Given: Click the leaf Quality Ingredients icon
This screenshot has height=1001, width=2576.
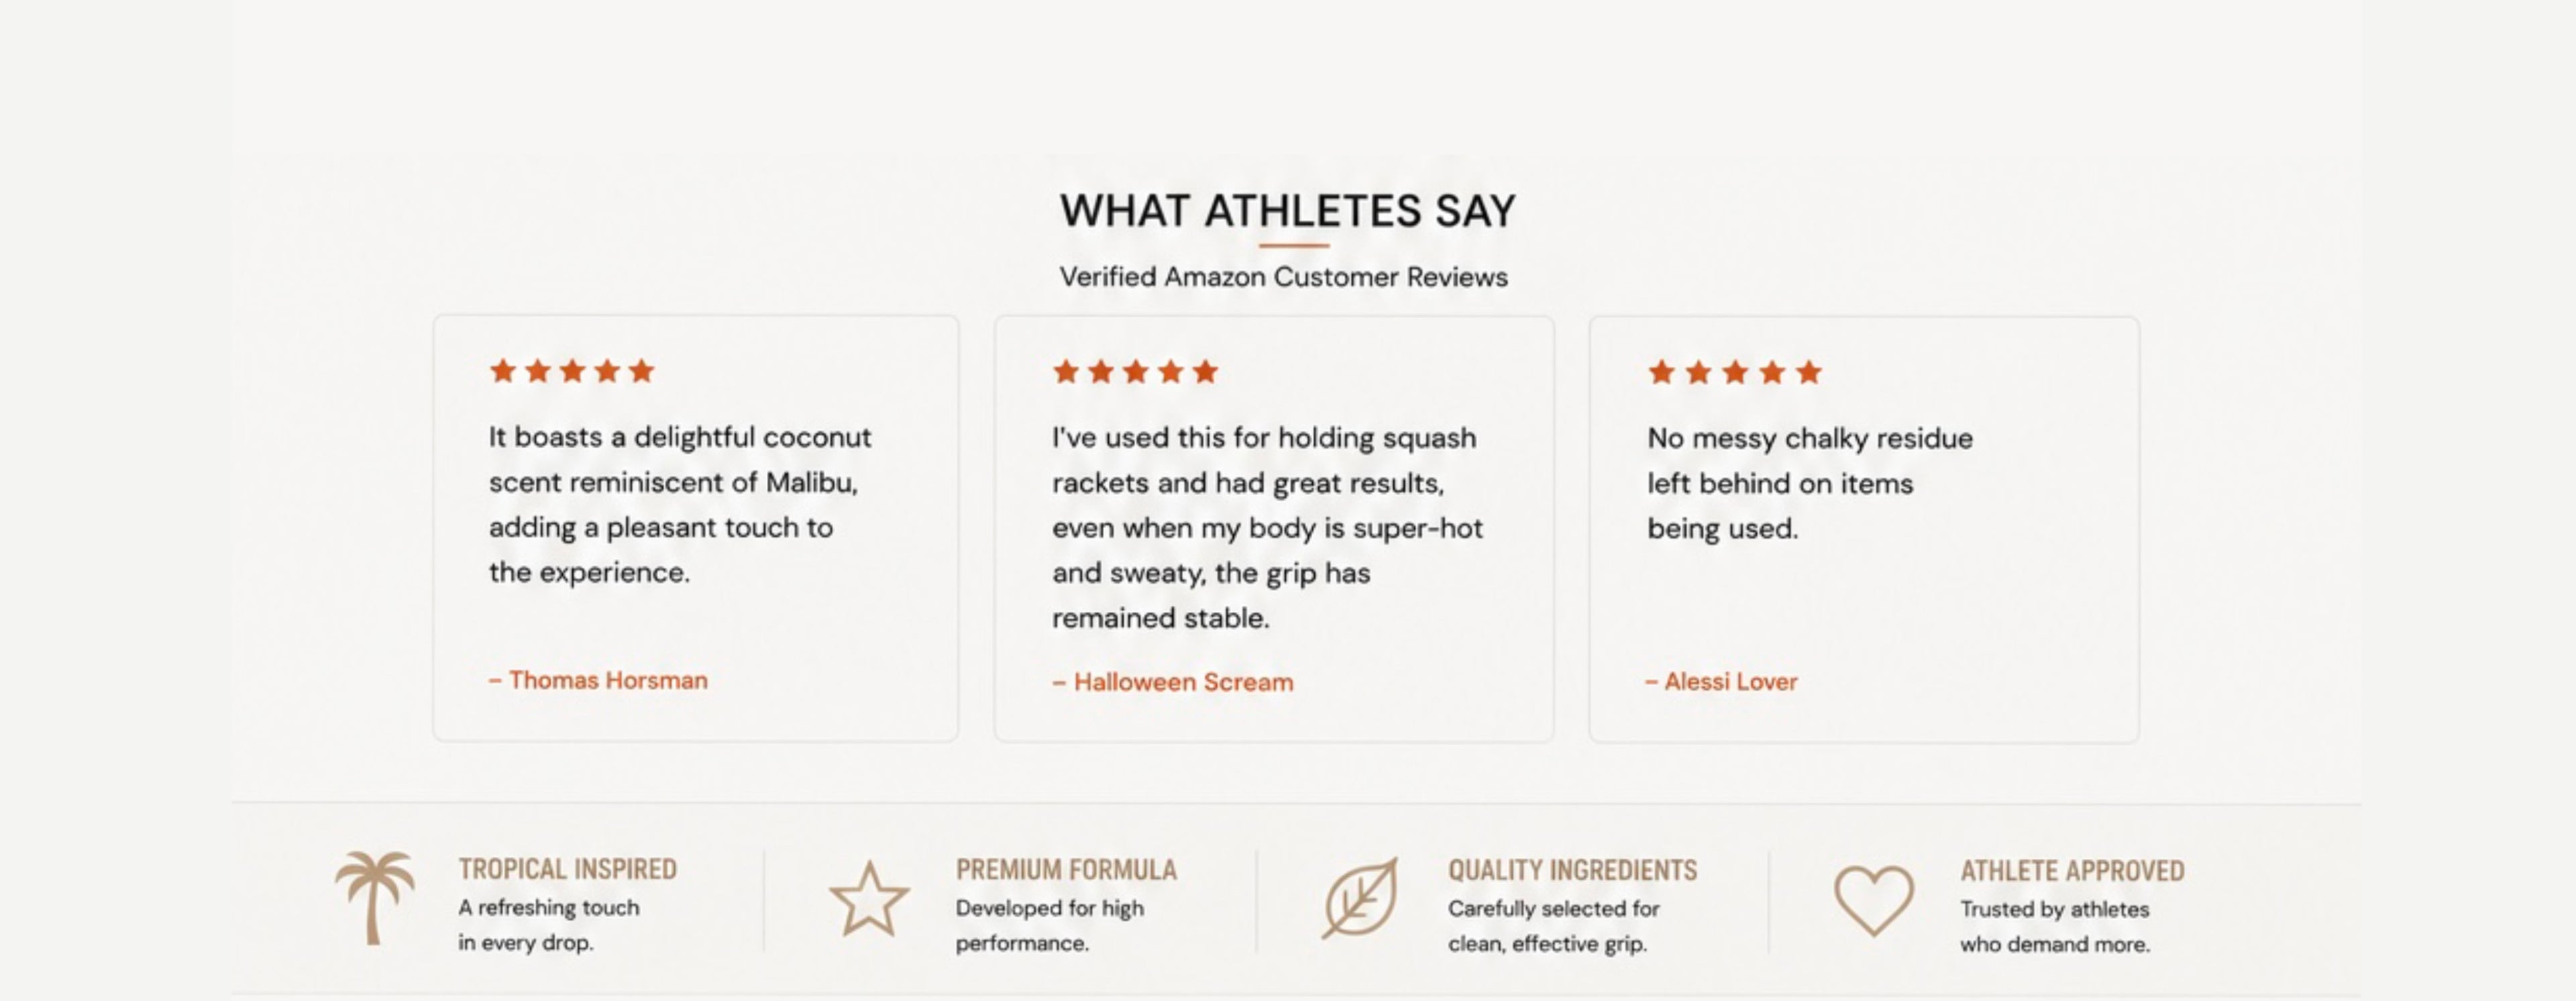Looking at the screenshot, I should coord(1360,898).
